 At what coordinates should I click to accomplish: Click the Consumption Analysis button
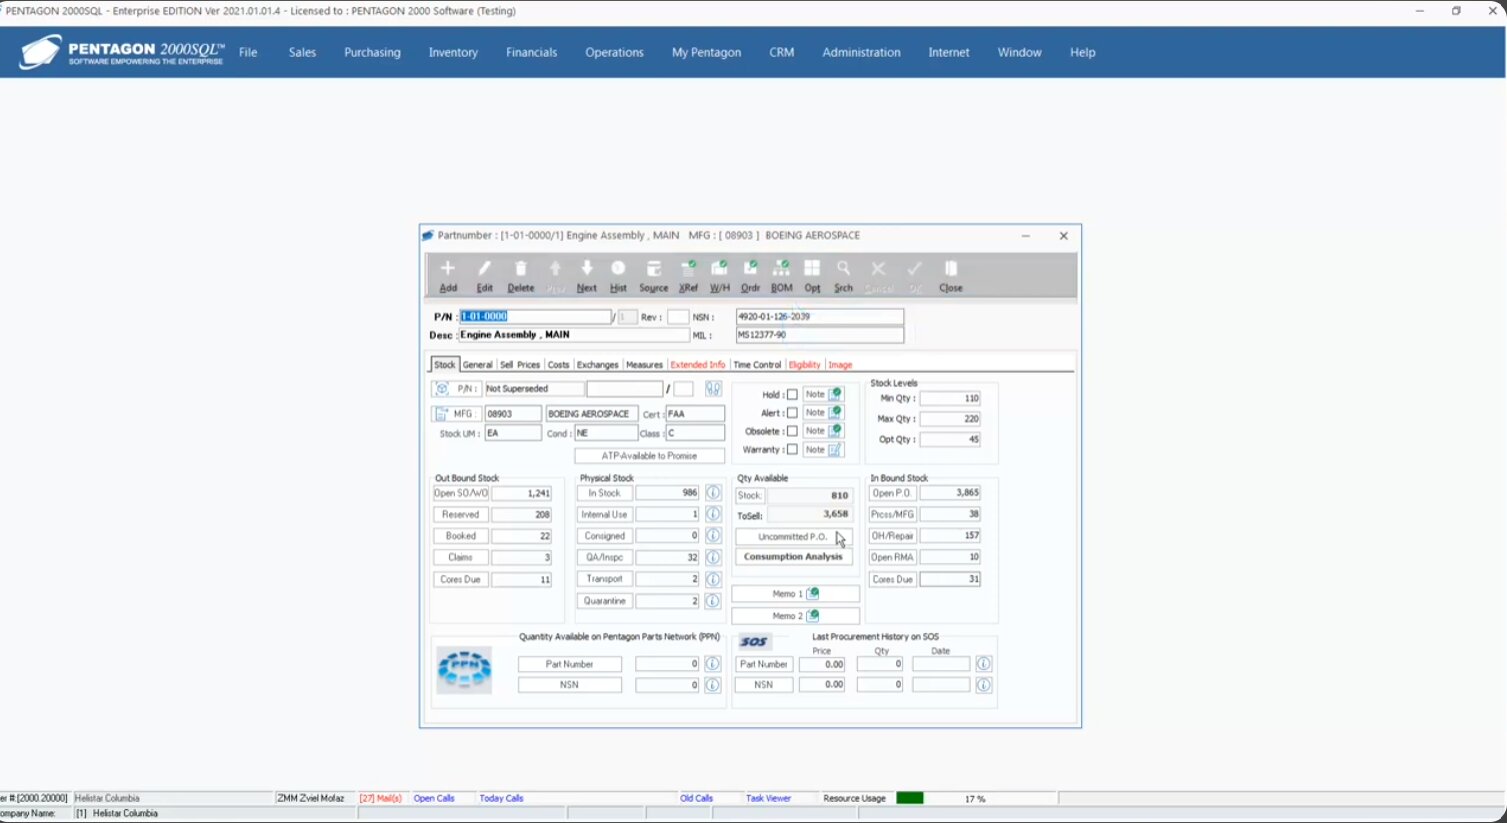pyautogui.click(x=794, y=557)
